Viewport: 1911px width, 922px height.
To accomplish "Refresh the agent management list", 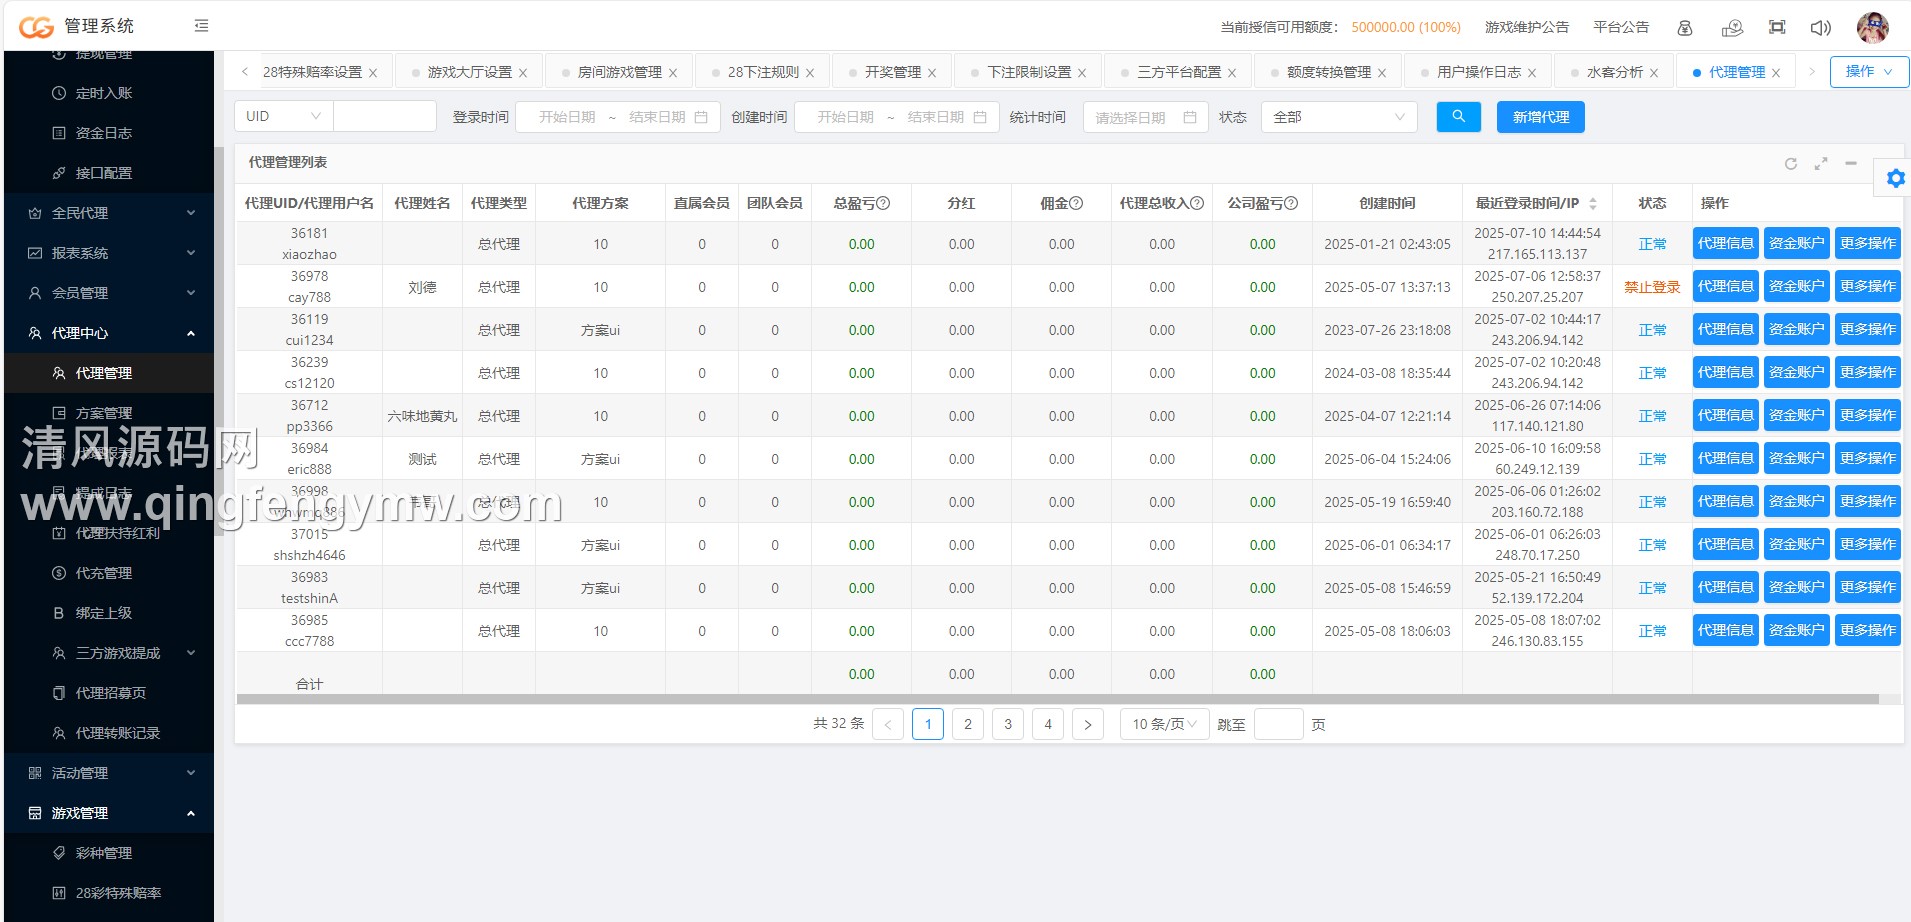I will 1791,163.
